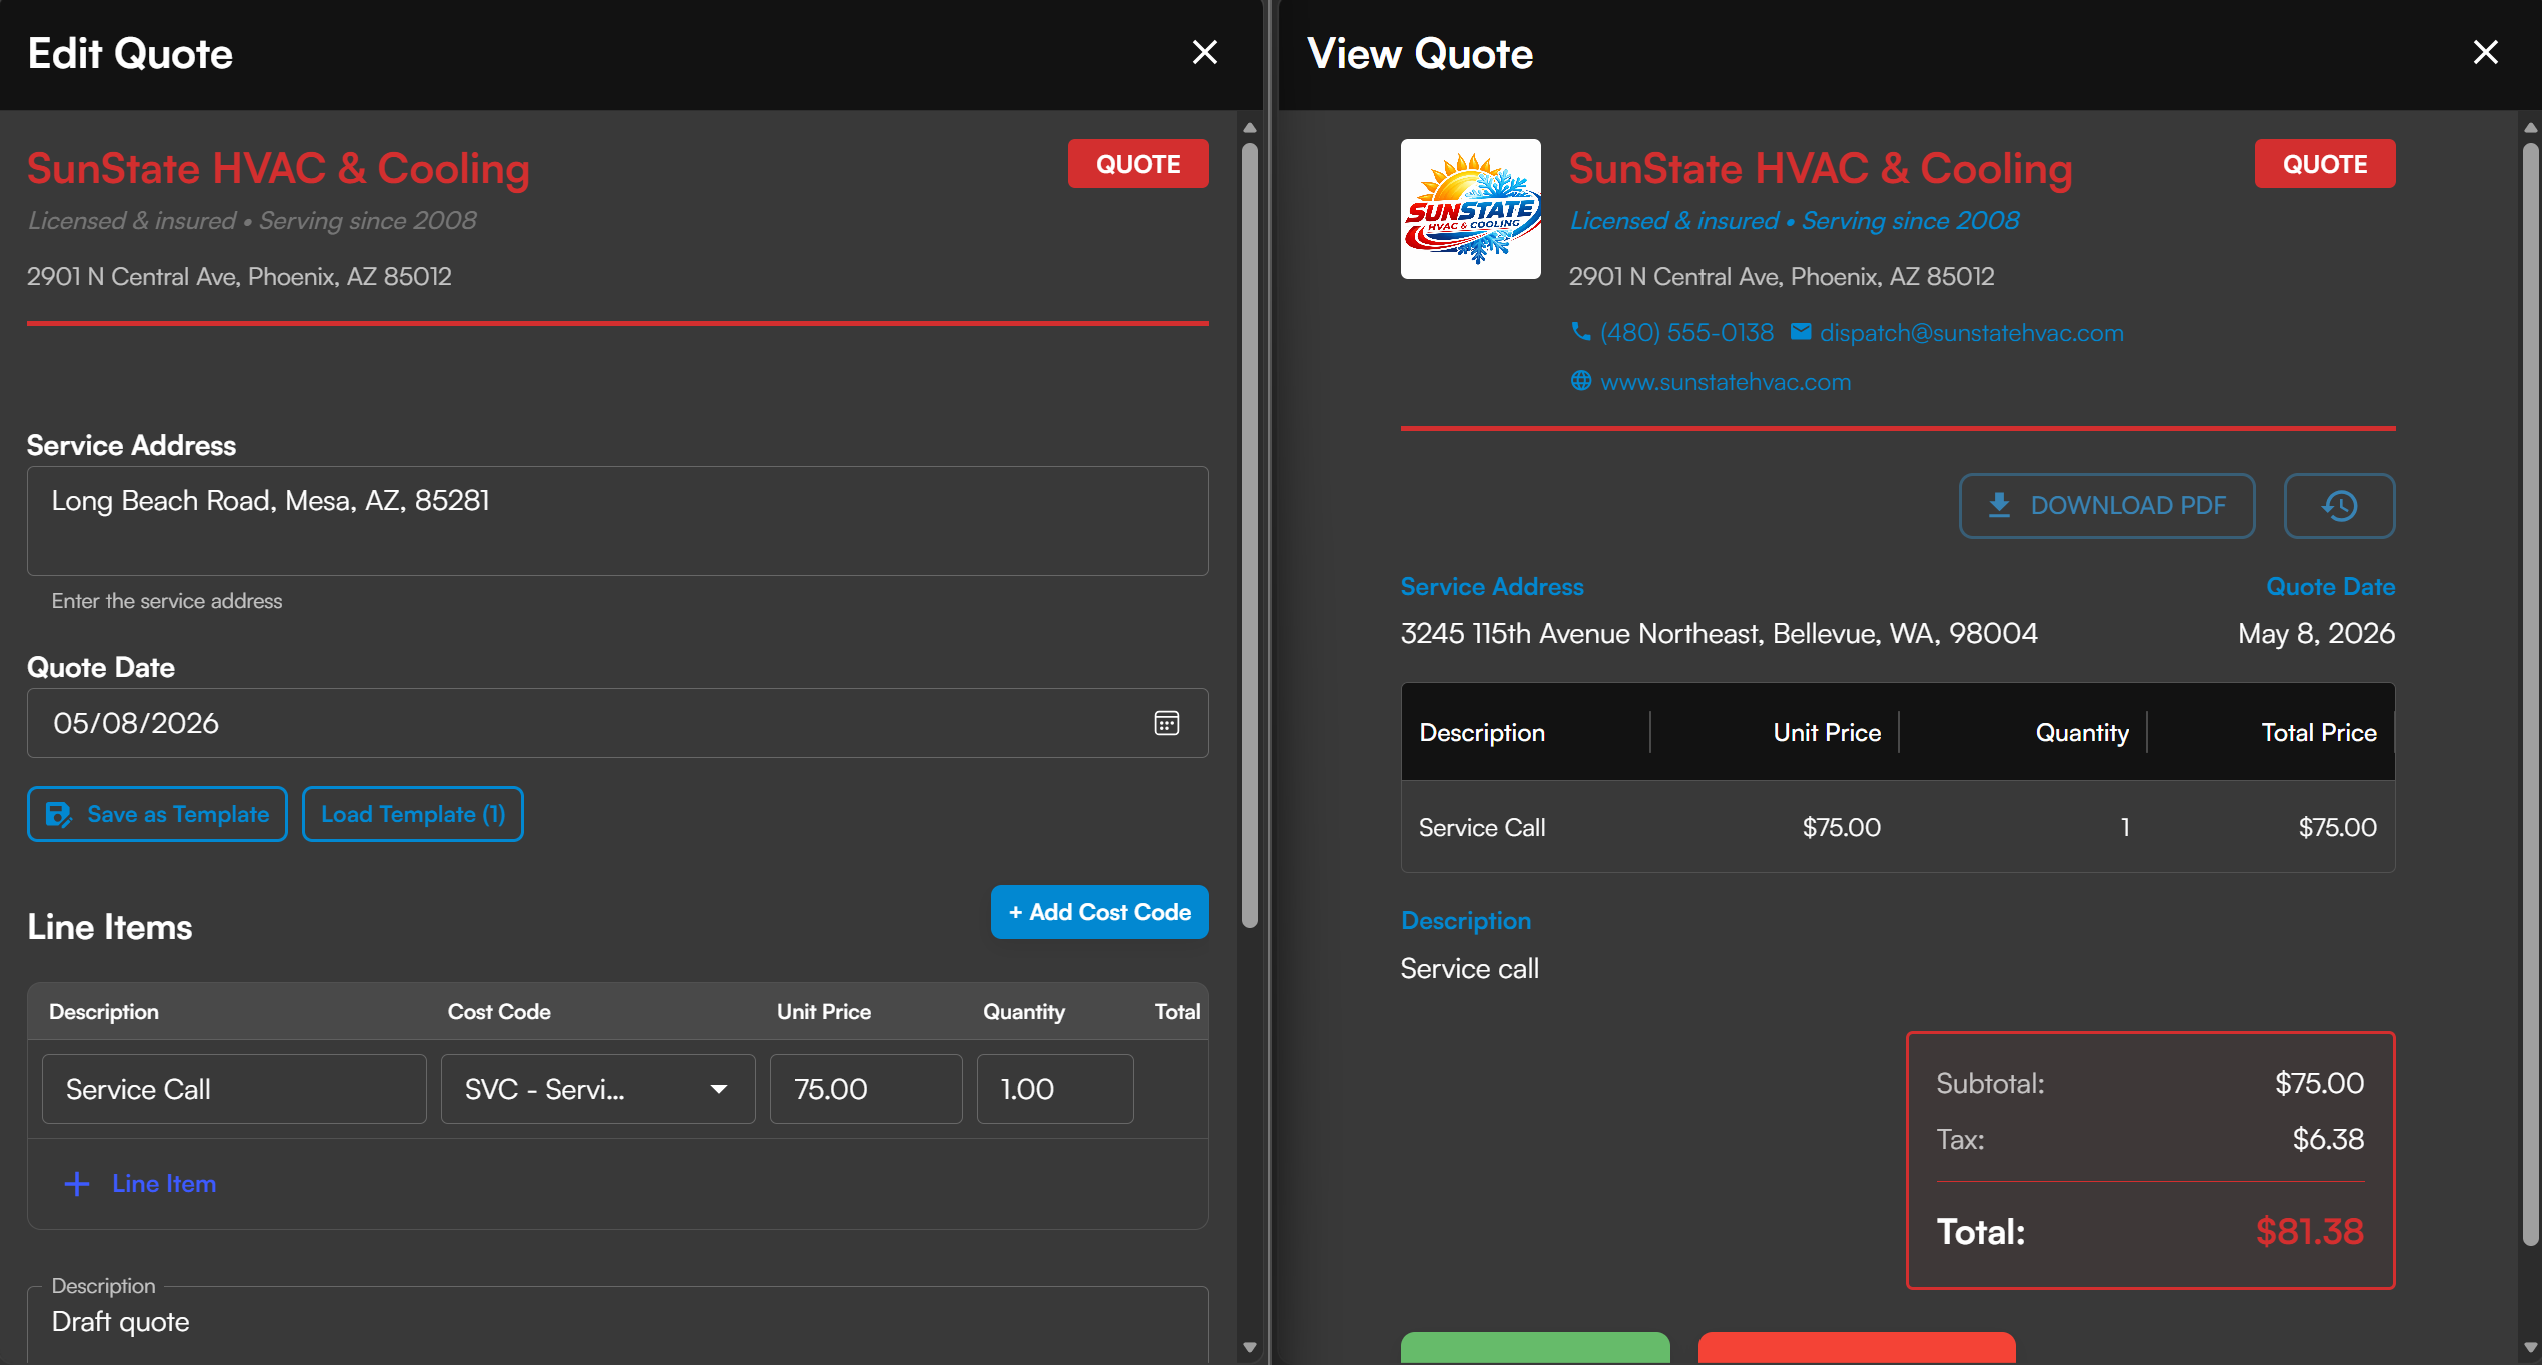
Task: Click the $81.38 total amount
Action: (2310, 1232)
